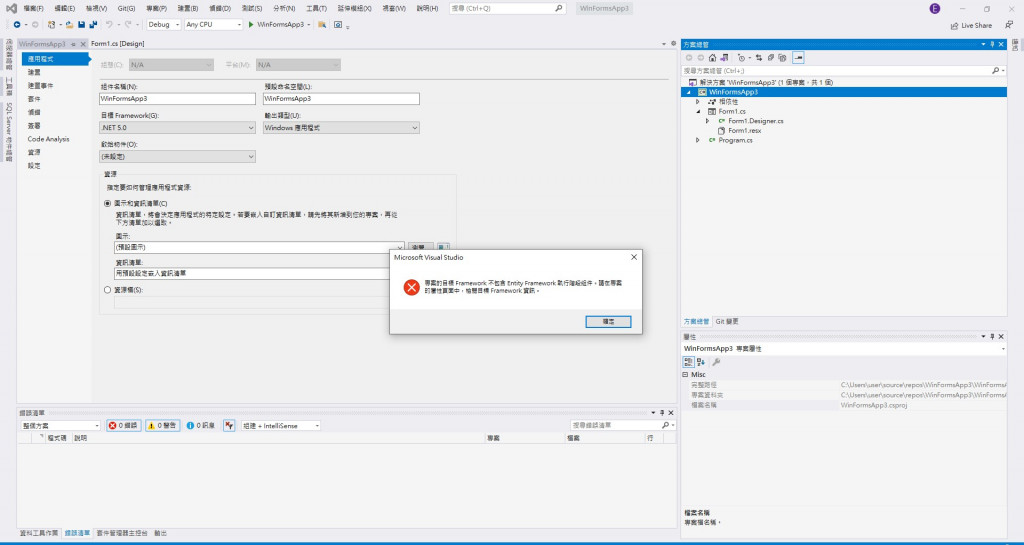Open the Package Manager Console tab at the bottom
This screenshot has height=545, width=1024.
[122, 533]
